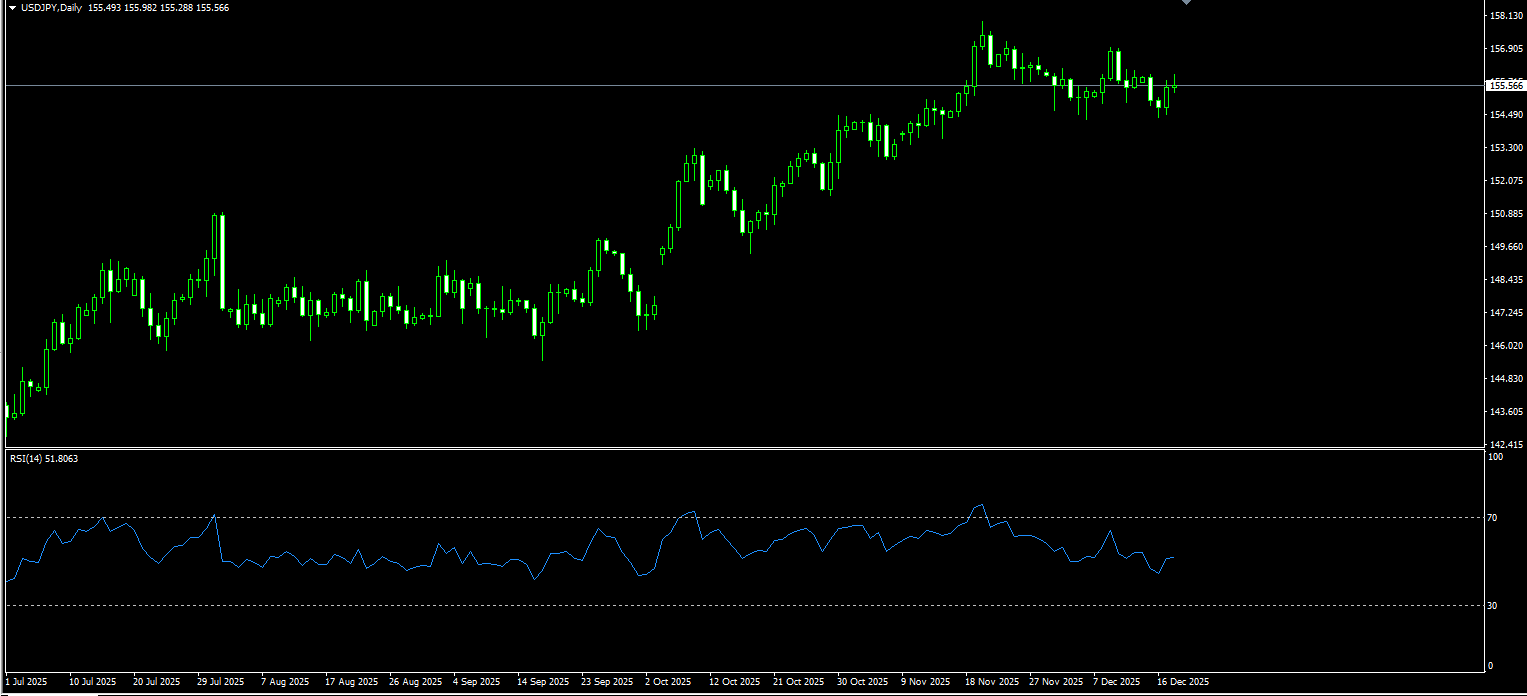Click the dropdown triangle beside USDJPY,Daily

point(12,8)
